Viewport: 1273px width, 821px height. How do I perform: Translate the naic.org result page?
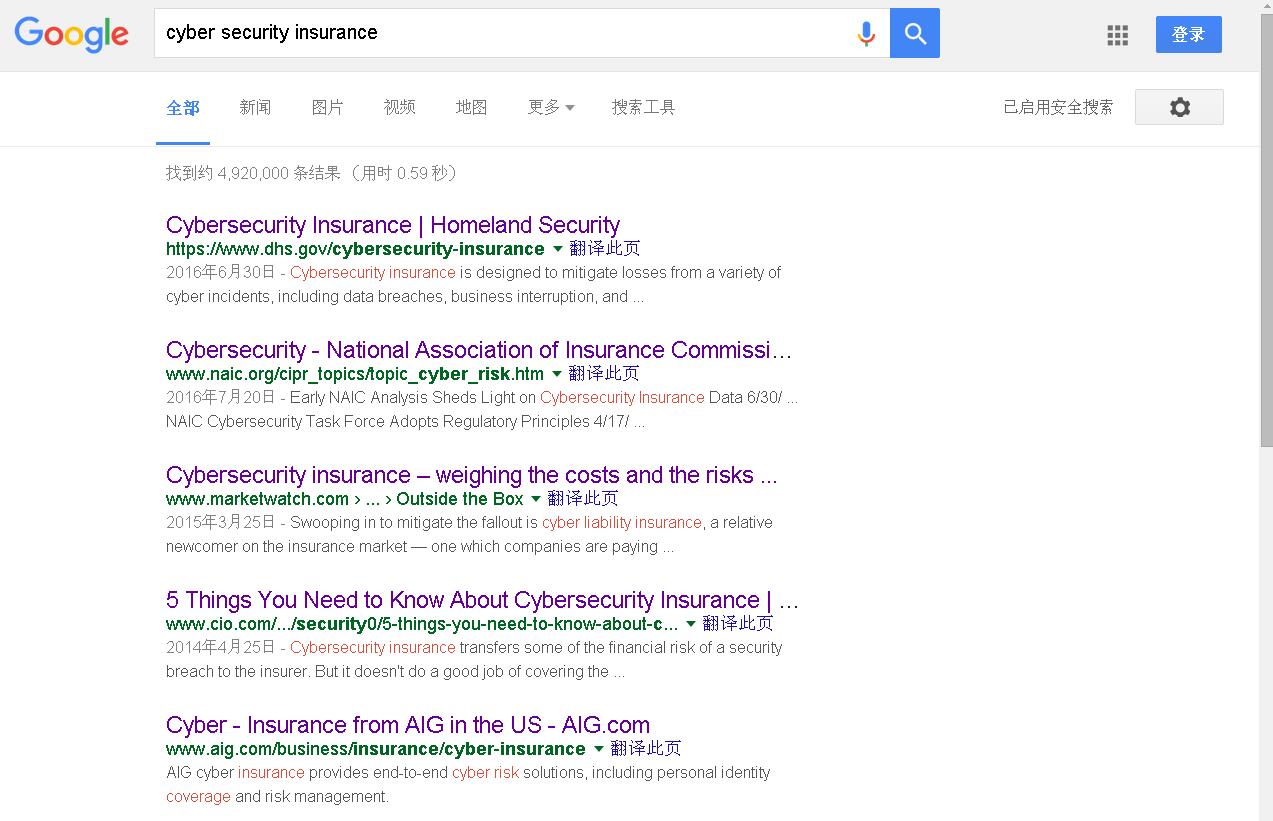pyautogui.click(x=604, y=373)
